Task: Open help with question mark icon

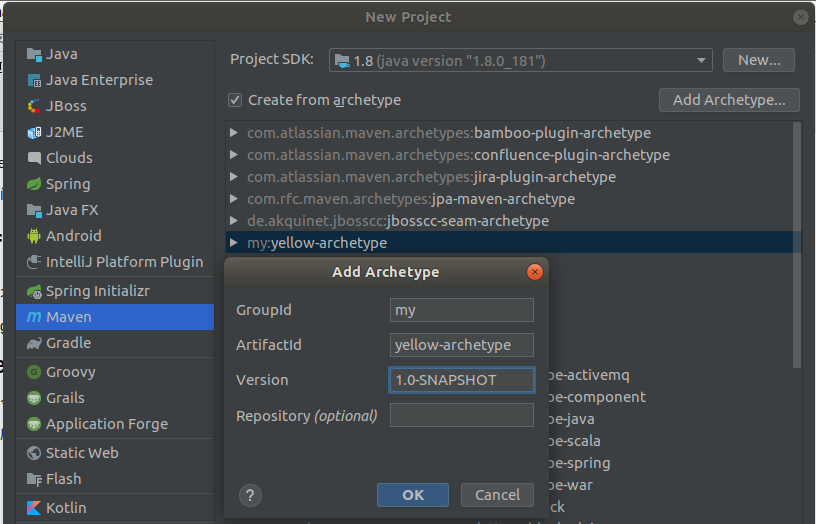Action: tap(251, 495)
